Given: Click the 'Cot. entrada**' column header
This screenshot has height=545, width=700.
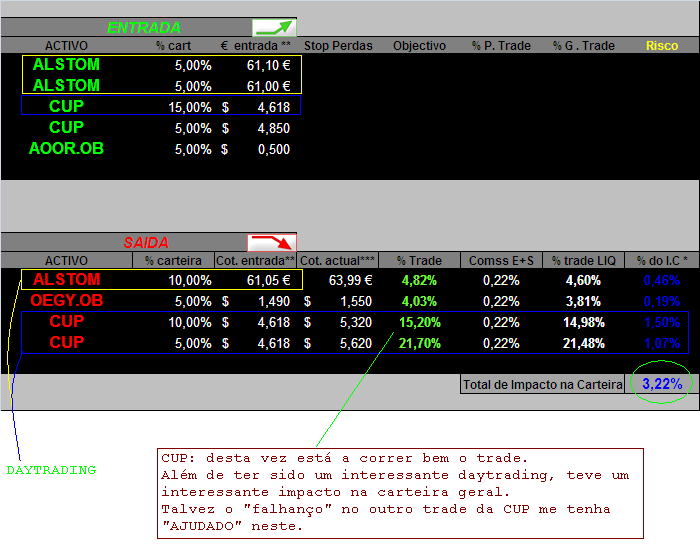Looking at the screenshot, I should [255, 260].
